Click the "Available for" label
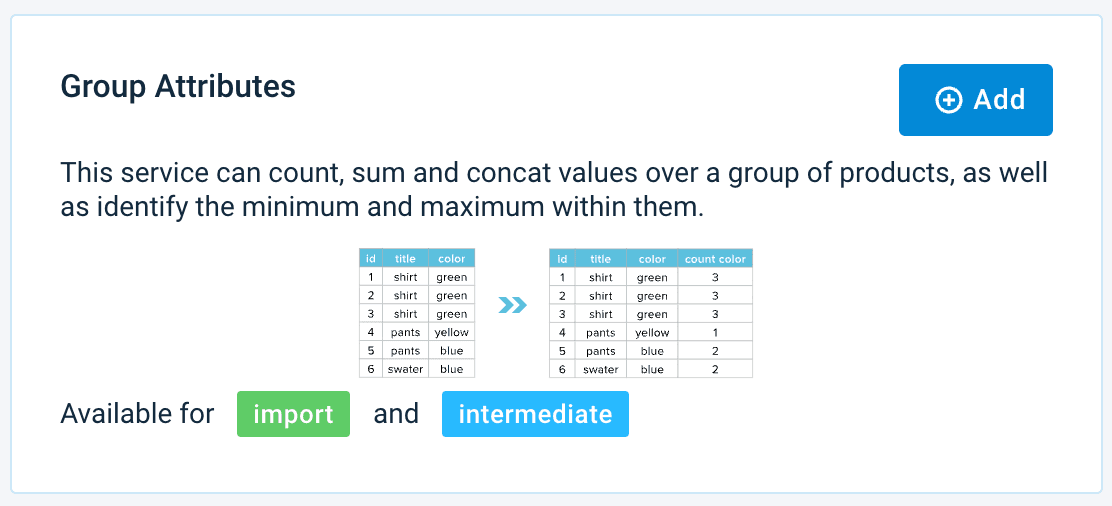Viewport: 1112px width, 506px height. pos(138,414)
